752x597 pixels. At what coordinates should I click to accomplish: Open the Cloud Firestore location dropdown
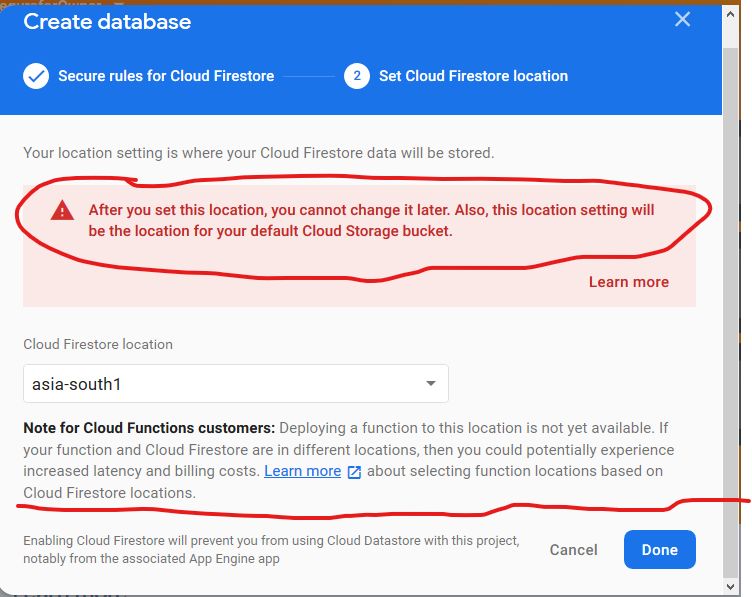coord(235,383)
